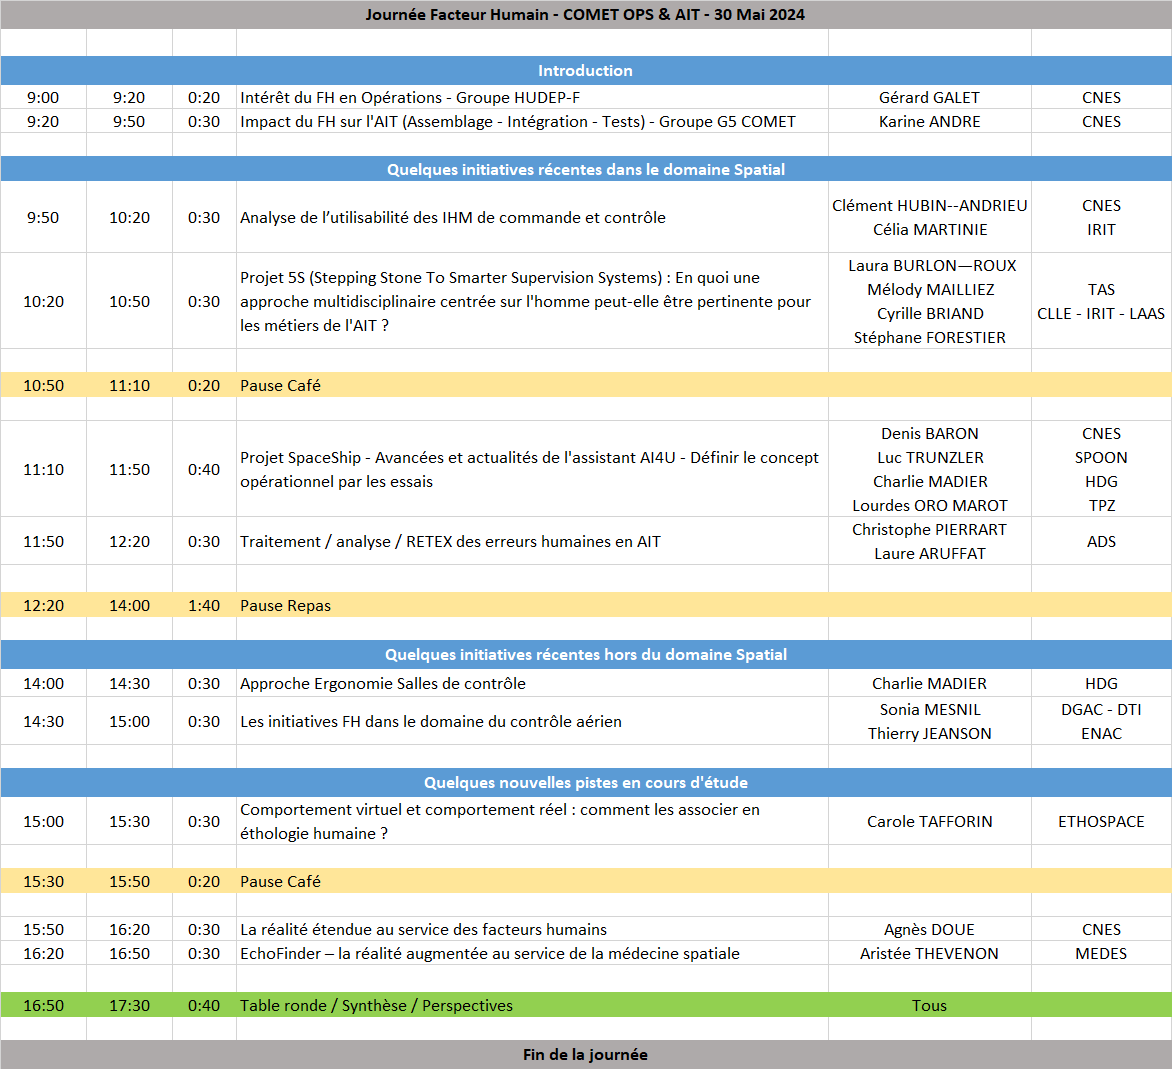The image size is (1172, 1069).
Task: Click the 'Introduction' section header
Action: coord(585,70)
